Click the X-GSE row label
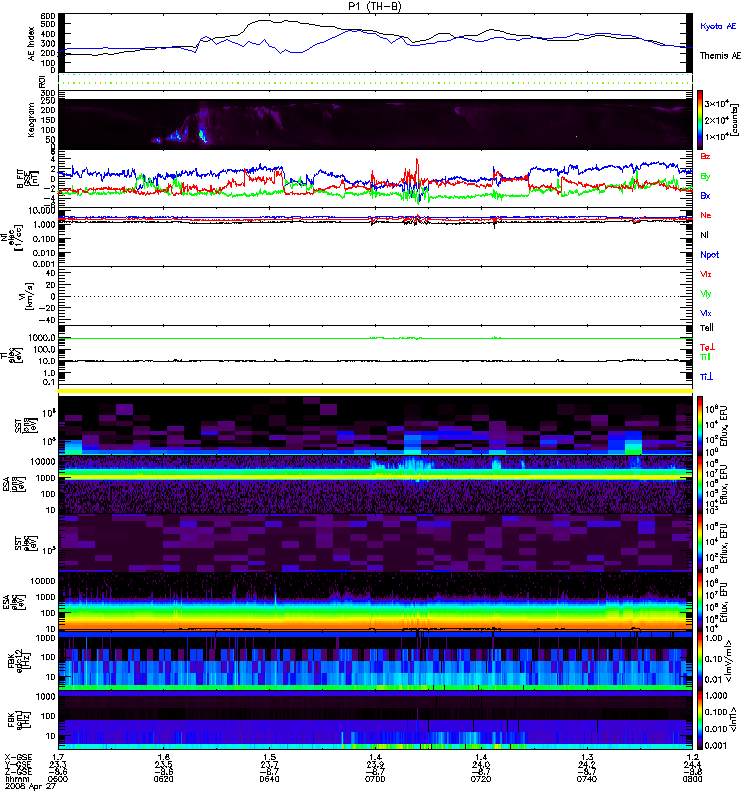Viewport: 750px width, 800px height. [x=18, y=757]
